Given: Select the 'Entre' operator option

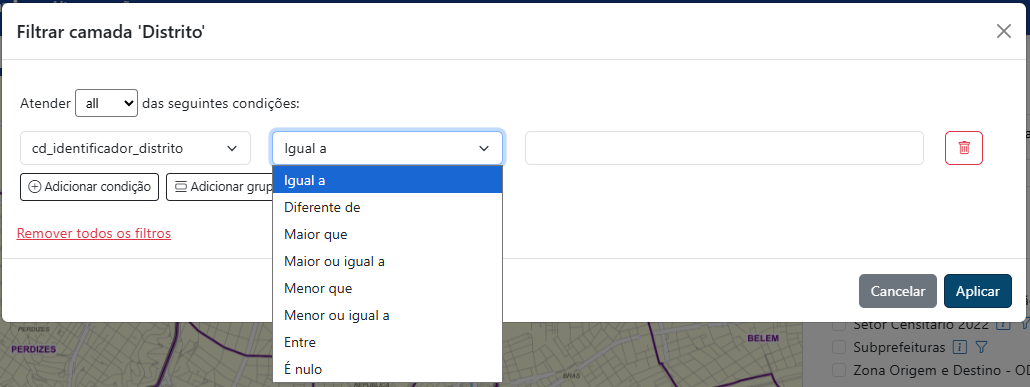Looking at the screenshot, I should [388, 342].
